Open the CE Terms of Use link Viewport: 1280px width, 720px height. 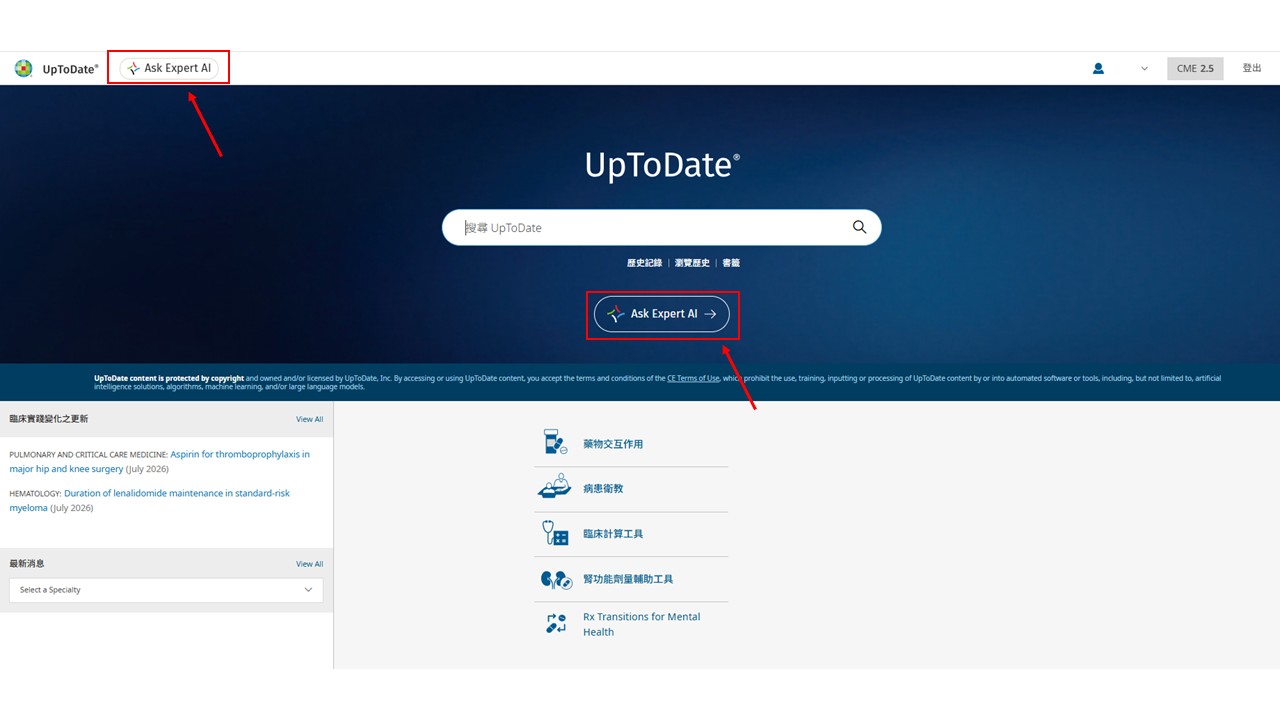tap(693, 378)
